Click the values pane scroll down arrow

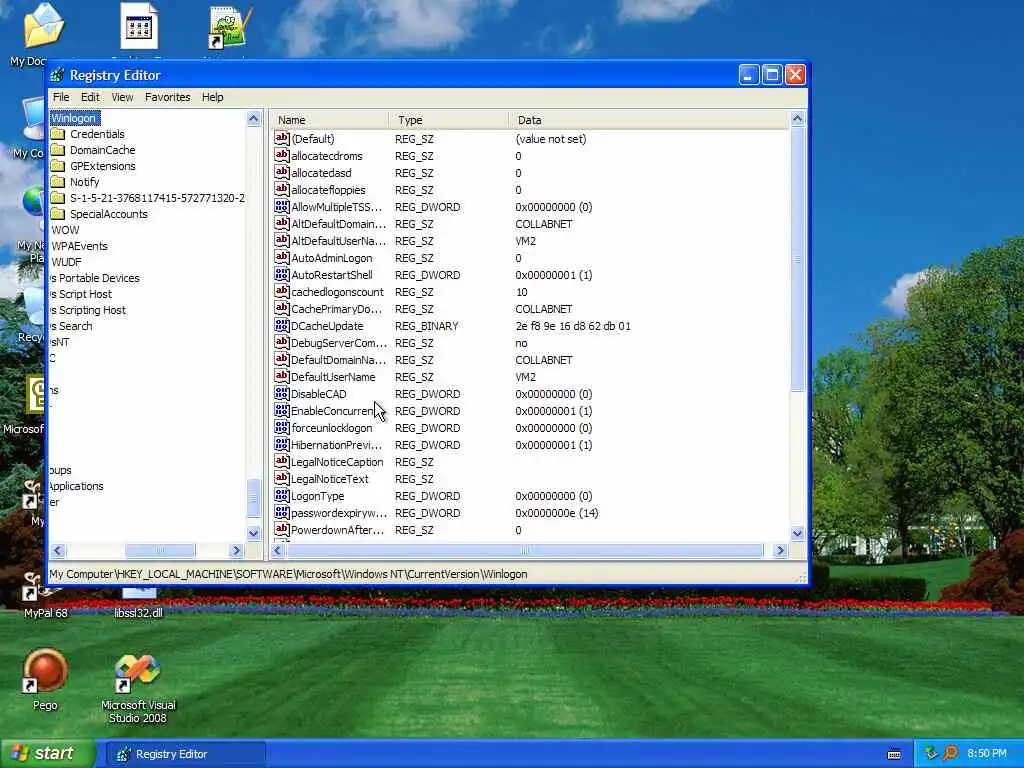(797, 533)
